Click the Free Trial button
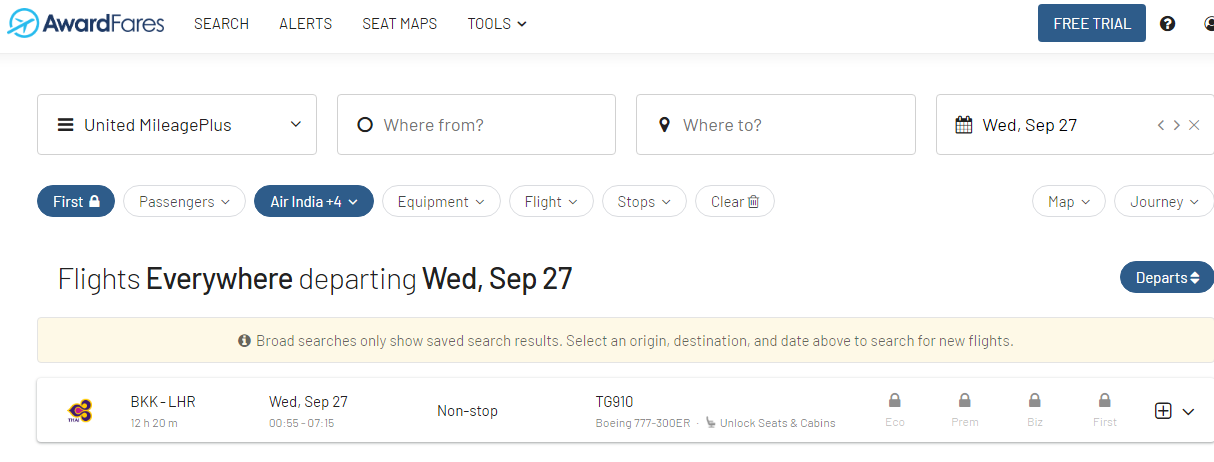The image size is (1214, 462). point(1091,24)
